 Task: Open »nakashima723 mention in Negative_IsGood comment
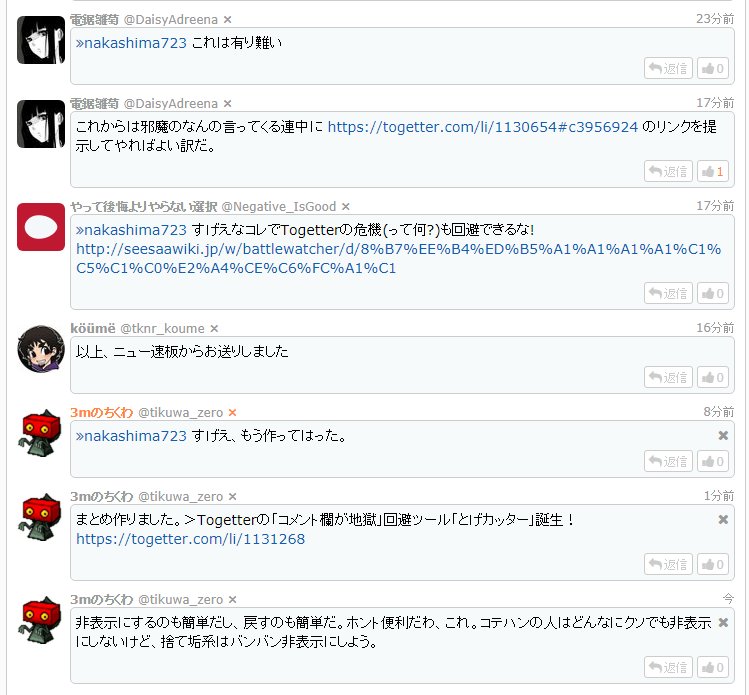pyautogui.click(x=131, y=230)
